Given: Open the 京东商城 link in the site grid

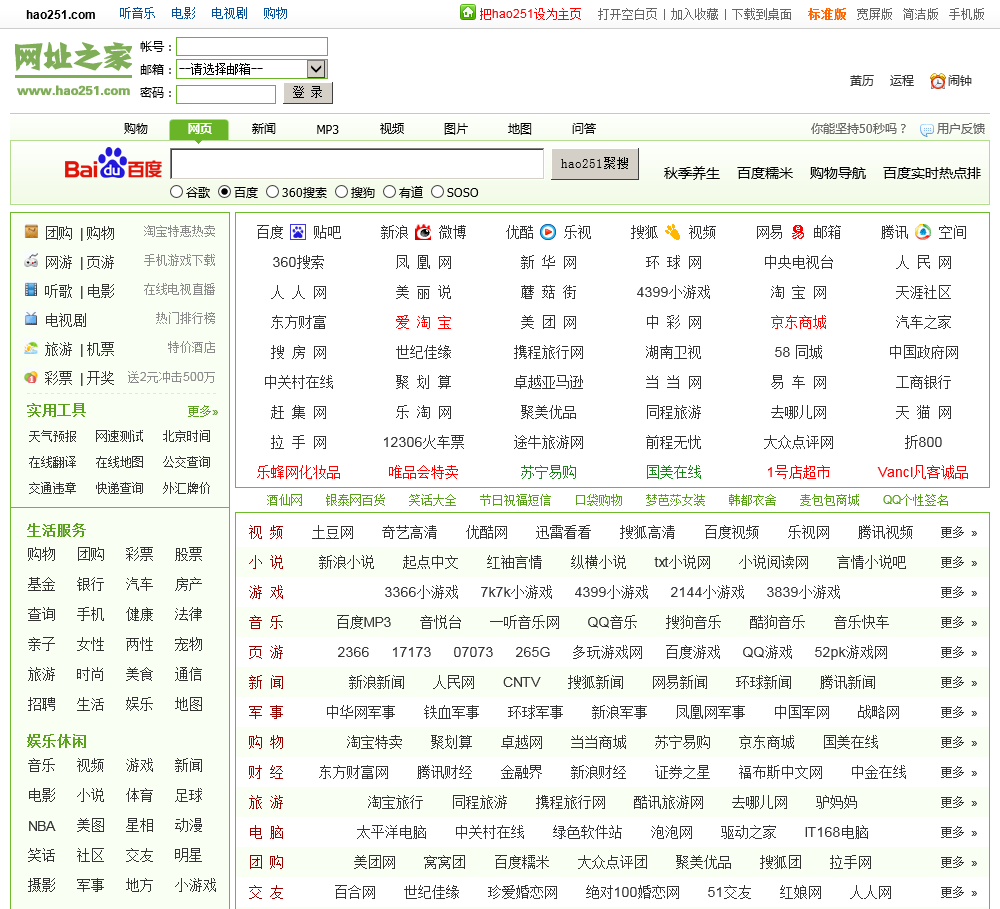Looking at the screenshot, I should pyautogui.click(x=798, y=322).
